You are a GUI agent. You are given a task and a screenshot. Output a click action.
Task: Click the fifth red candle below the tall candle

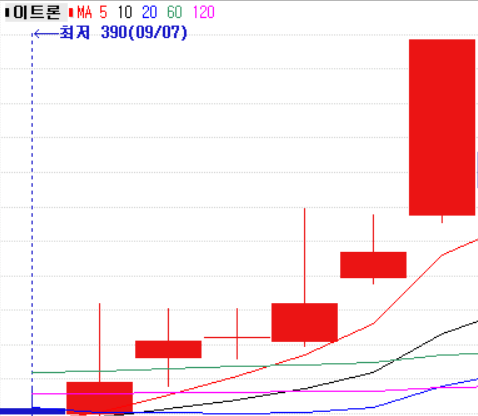point(373,265)
